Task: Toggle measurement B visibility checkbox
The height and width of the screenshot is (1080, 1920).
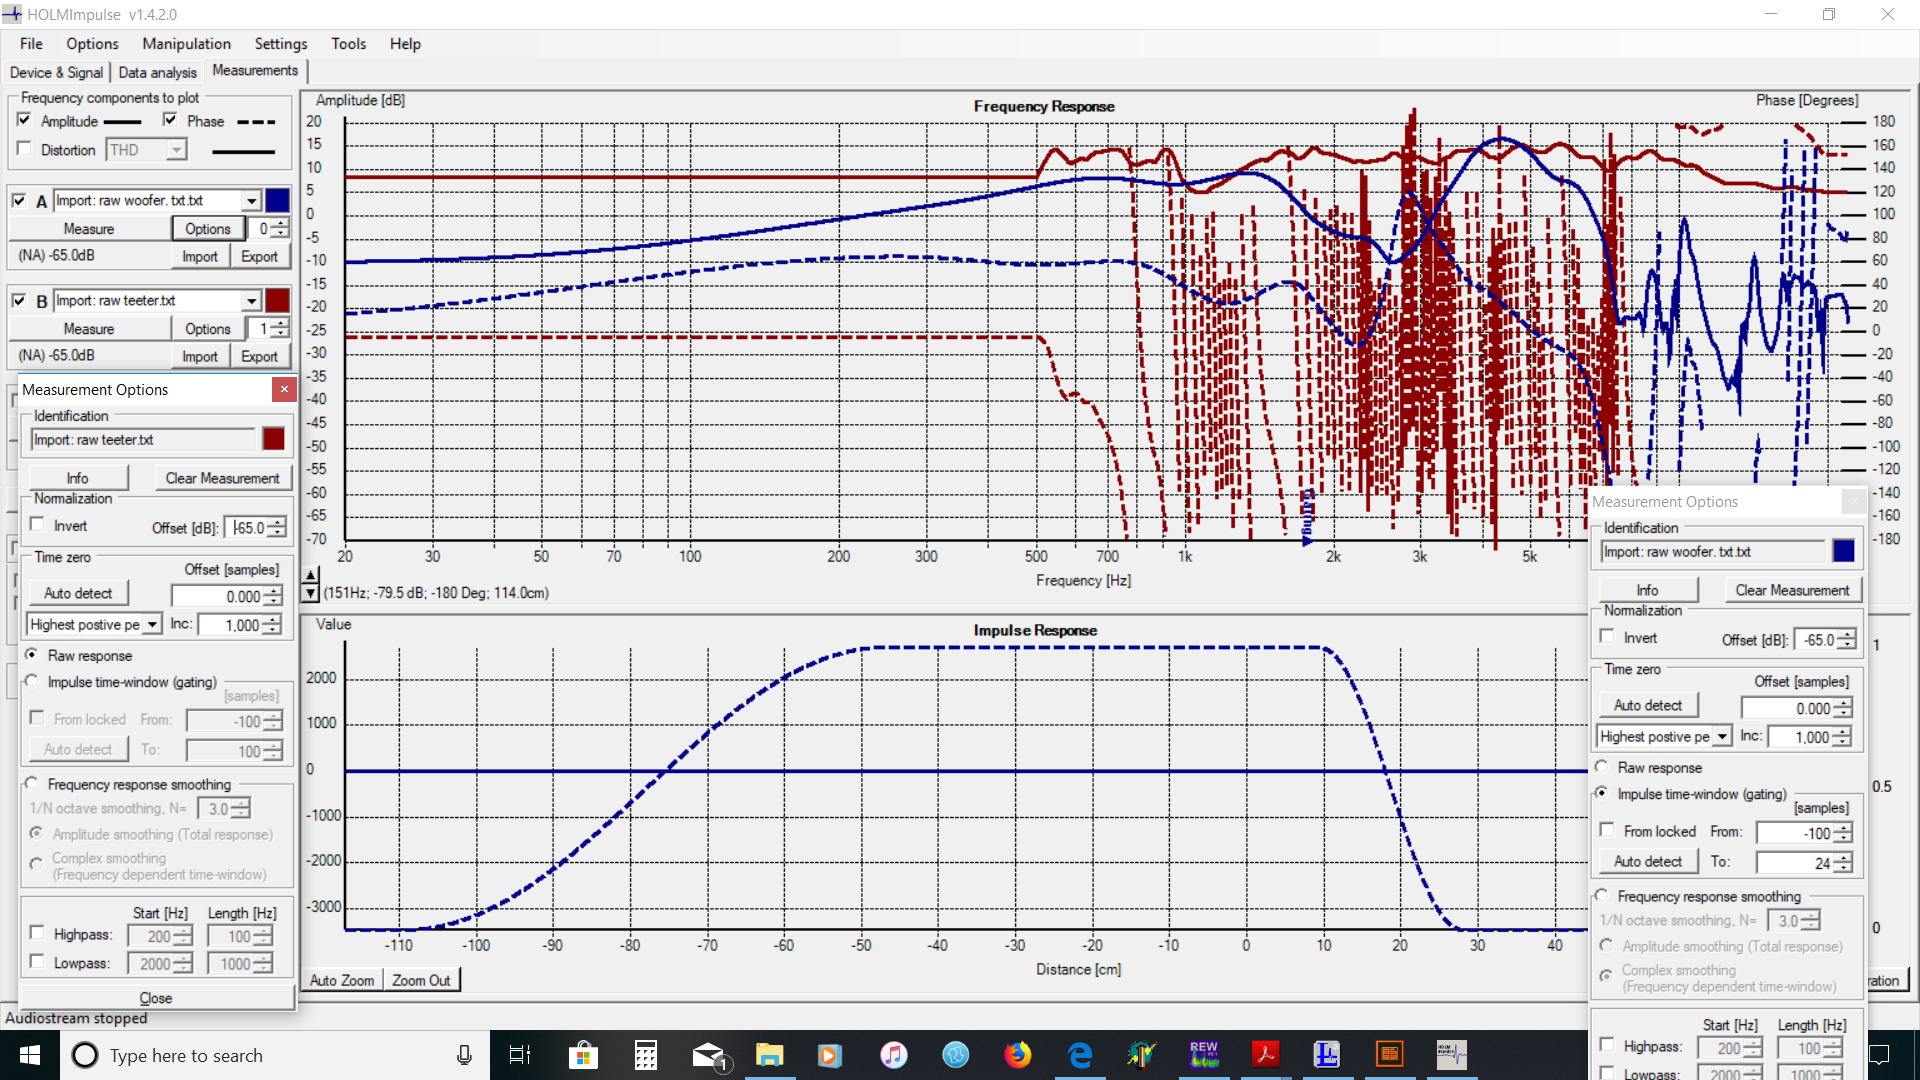Action: 19,300
